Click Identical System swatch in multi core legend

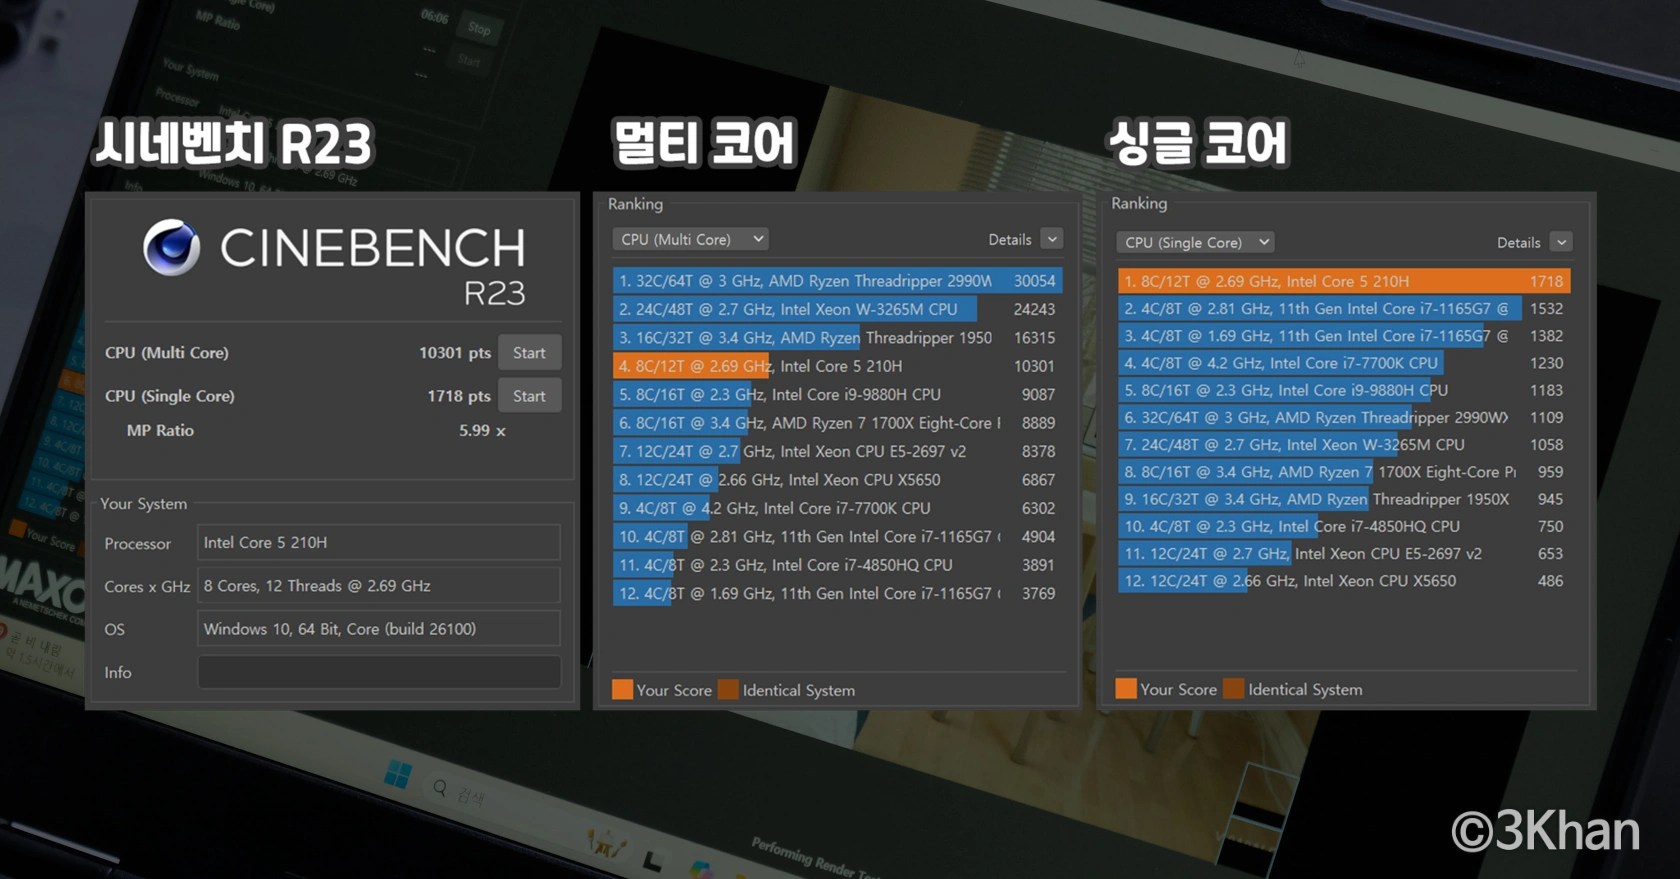(x=728, y=689)
